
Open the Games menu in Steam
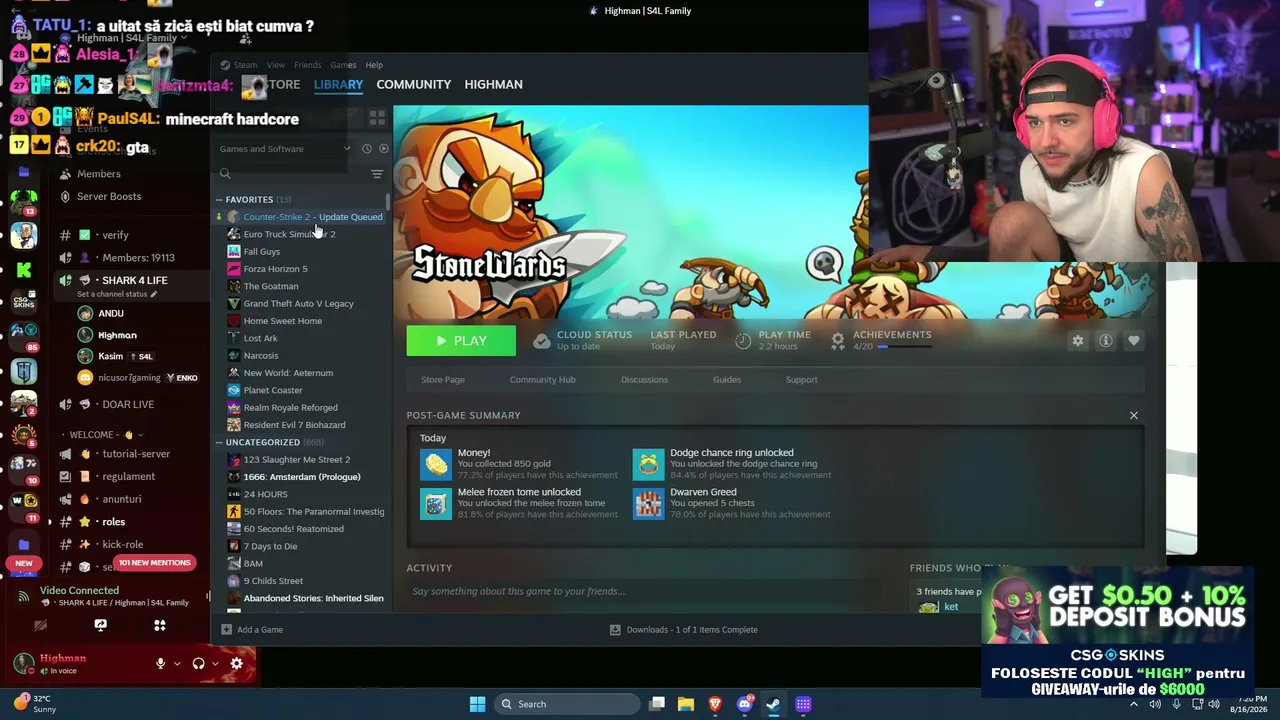(343, 65)
